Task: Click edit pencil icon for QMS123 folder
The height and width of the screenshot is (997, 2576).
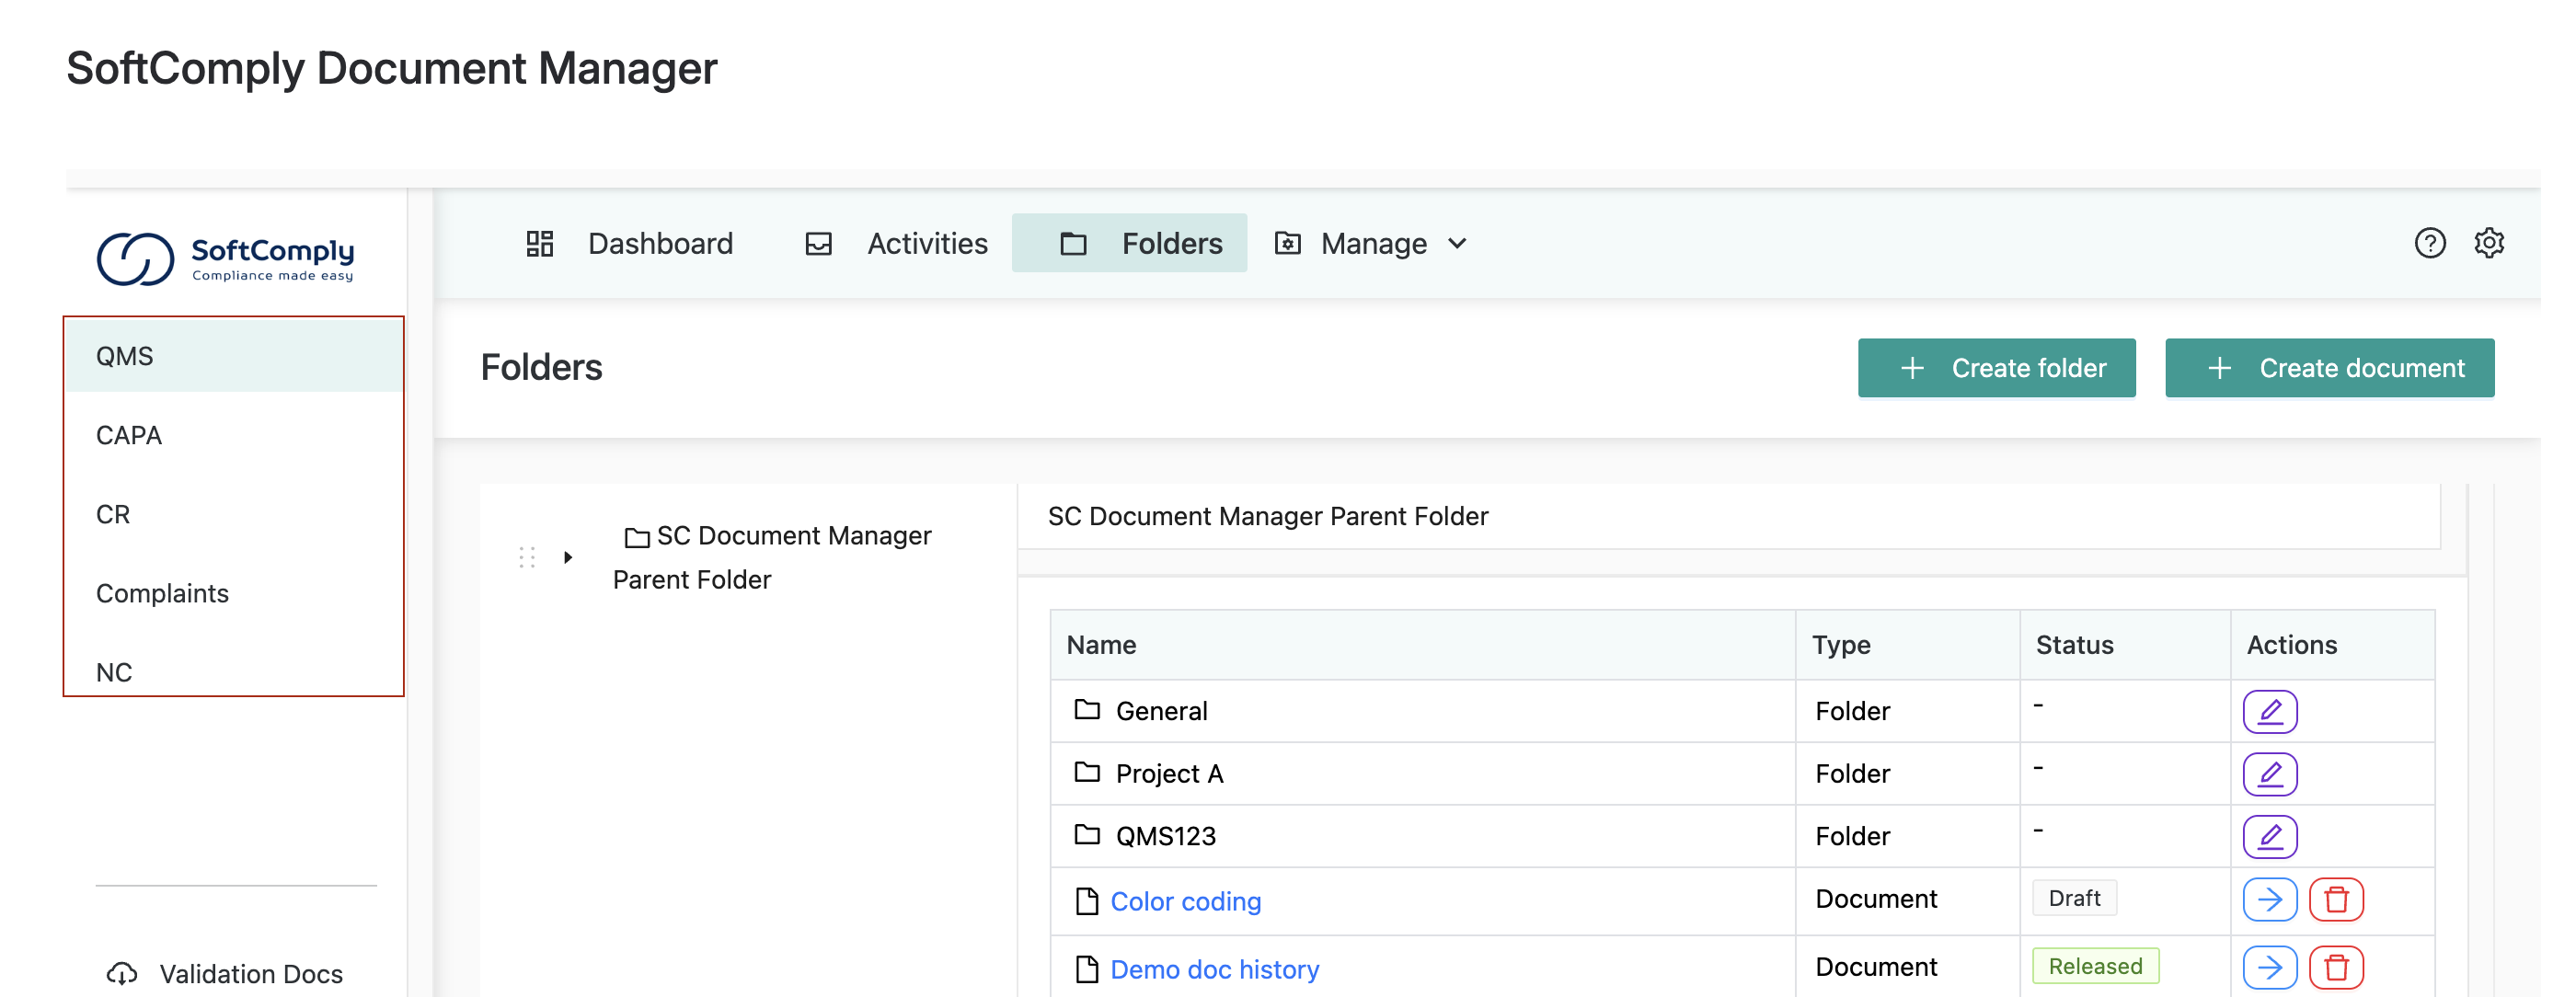Action: click(x=2269, y=837)
